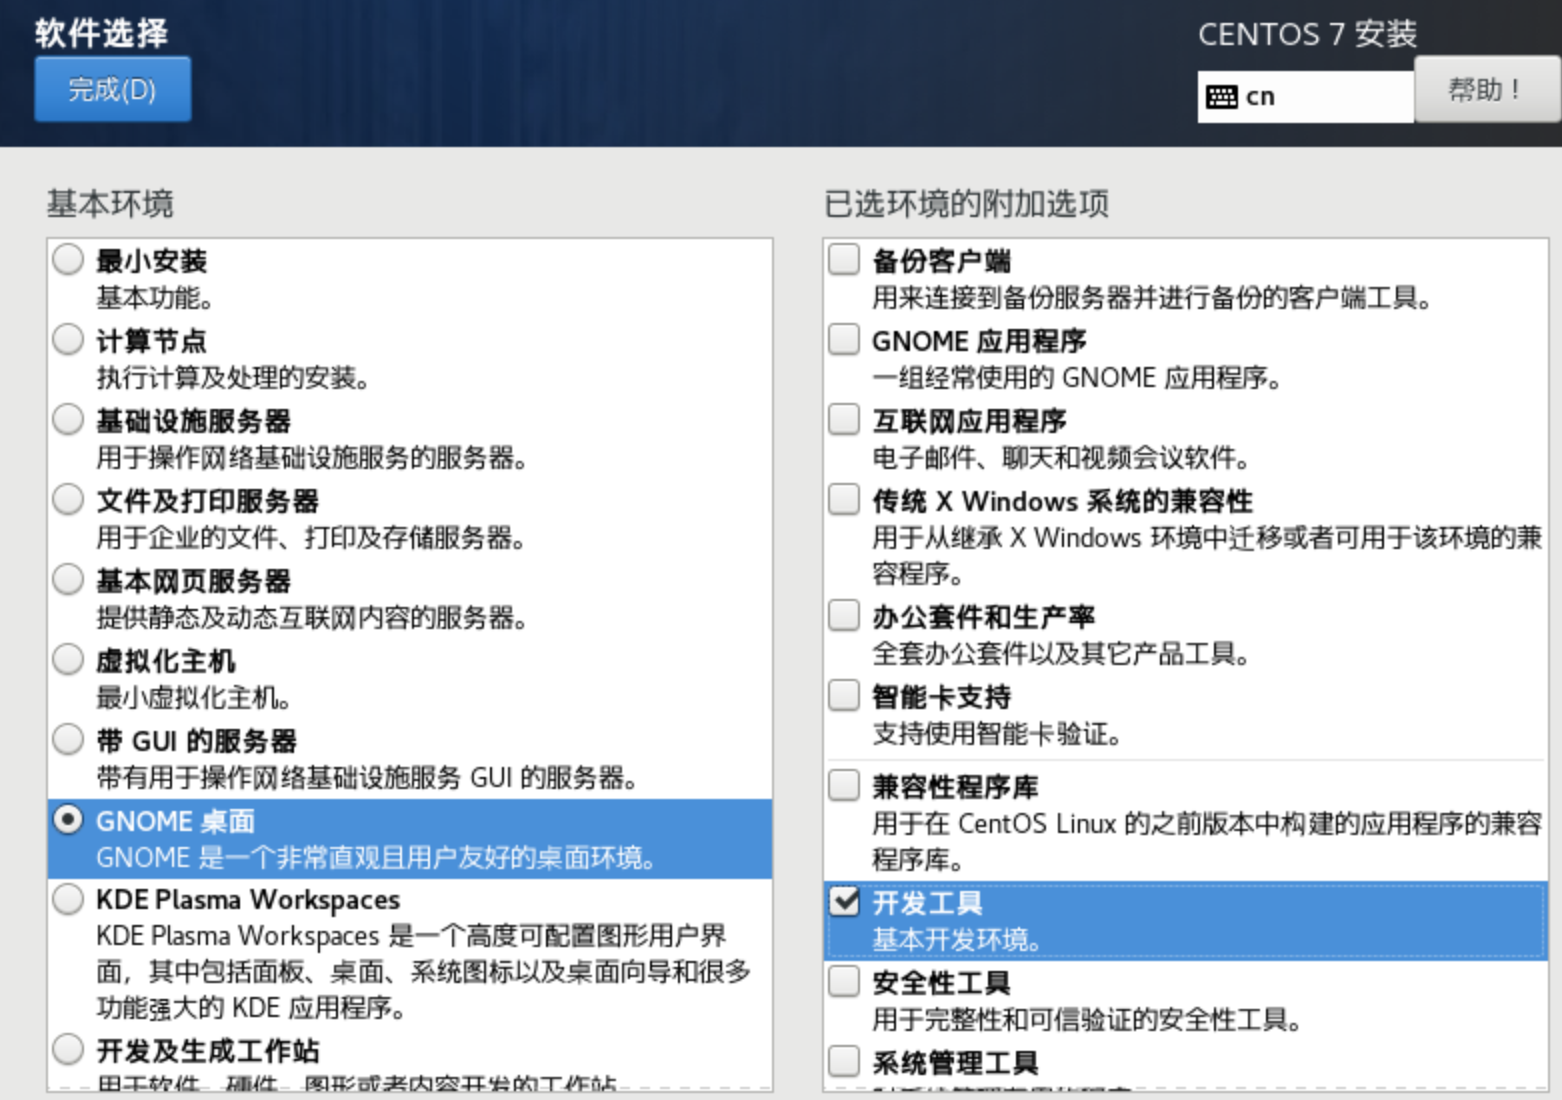Select the KDE Plasma Workspaces radio button
The width and height of the screenshot is (1562, 1100).
[68, 899]
